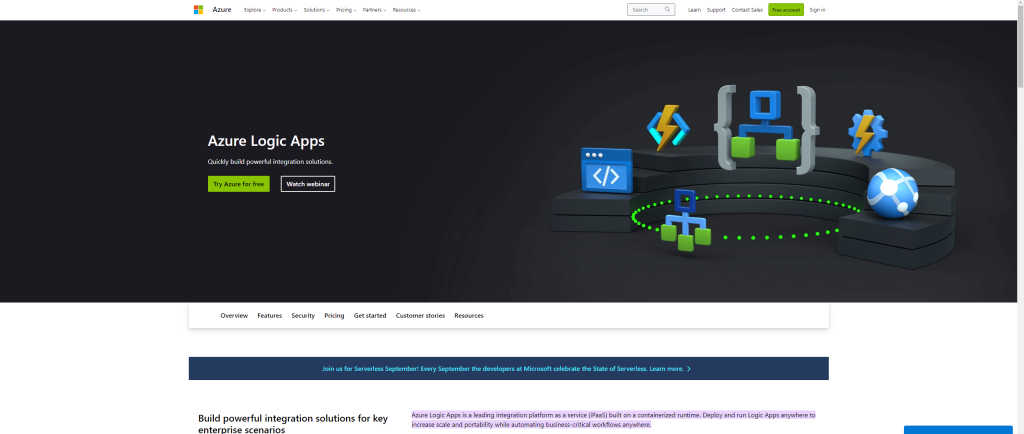This screenshot has width=1024, height=434.
Task: Go to the Pricing section tab
Action: coord(334,316)
